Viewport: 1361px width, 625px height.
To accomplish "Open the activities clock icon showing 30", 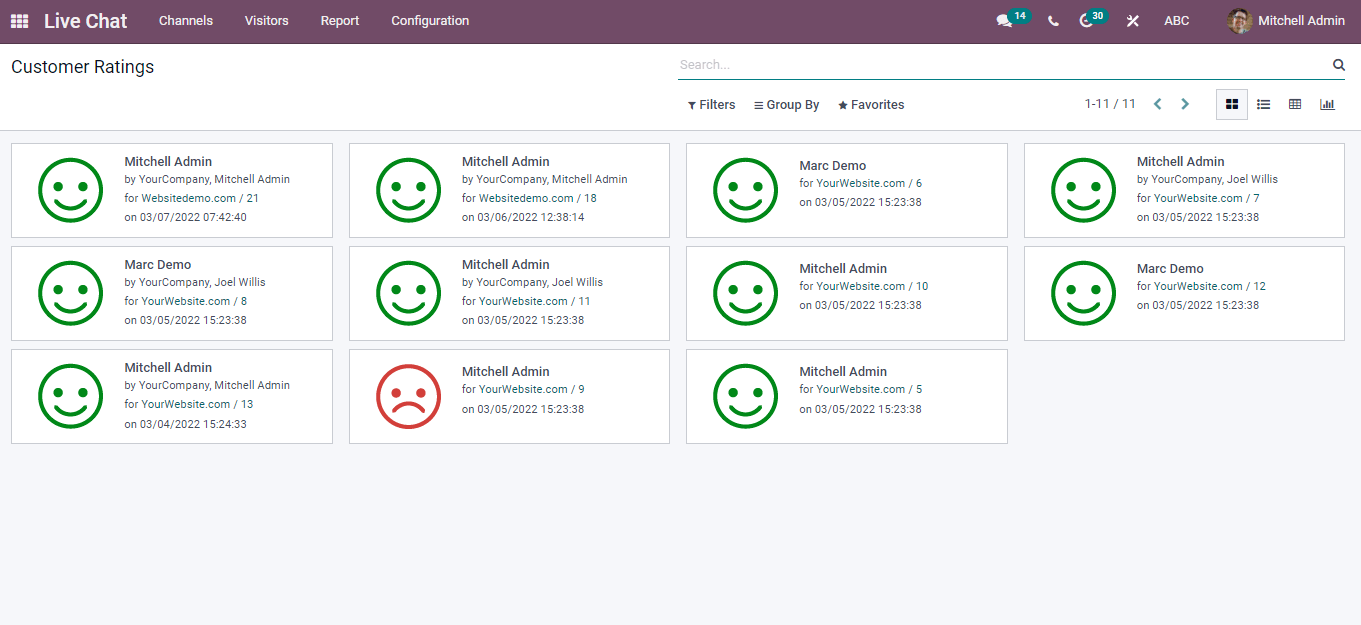I will click(x=1087, y=21).
